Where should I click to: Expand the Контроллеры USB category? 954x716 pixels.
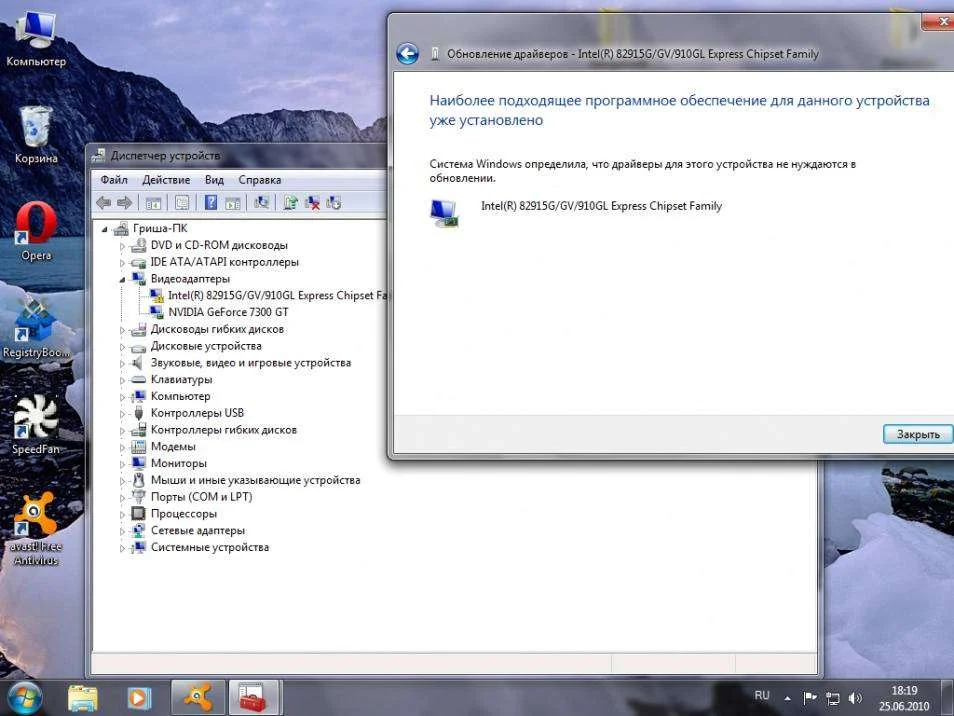[x=123, y=414]
